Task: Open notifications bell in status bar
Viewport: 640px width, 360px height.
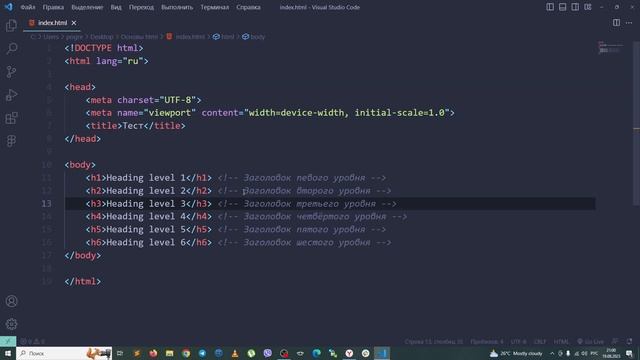Action: 629,341
